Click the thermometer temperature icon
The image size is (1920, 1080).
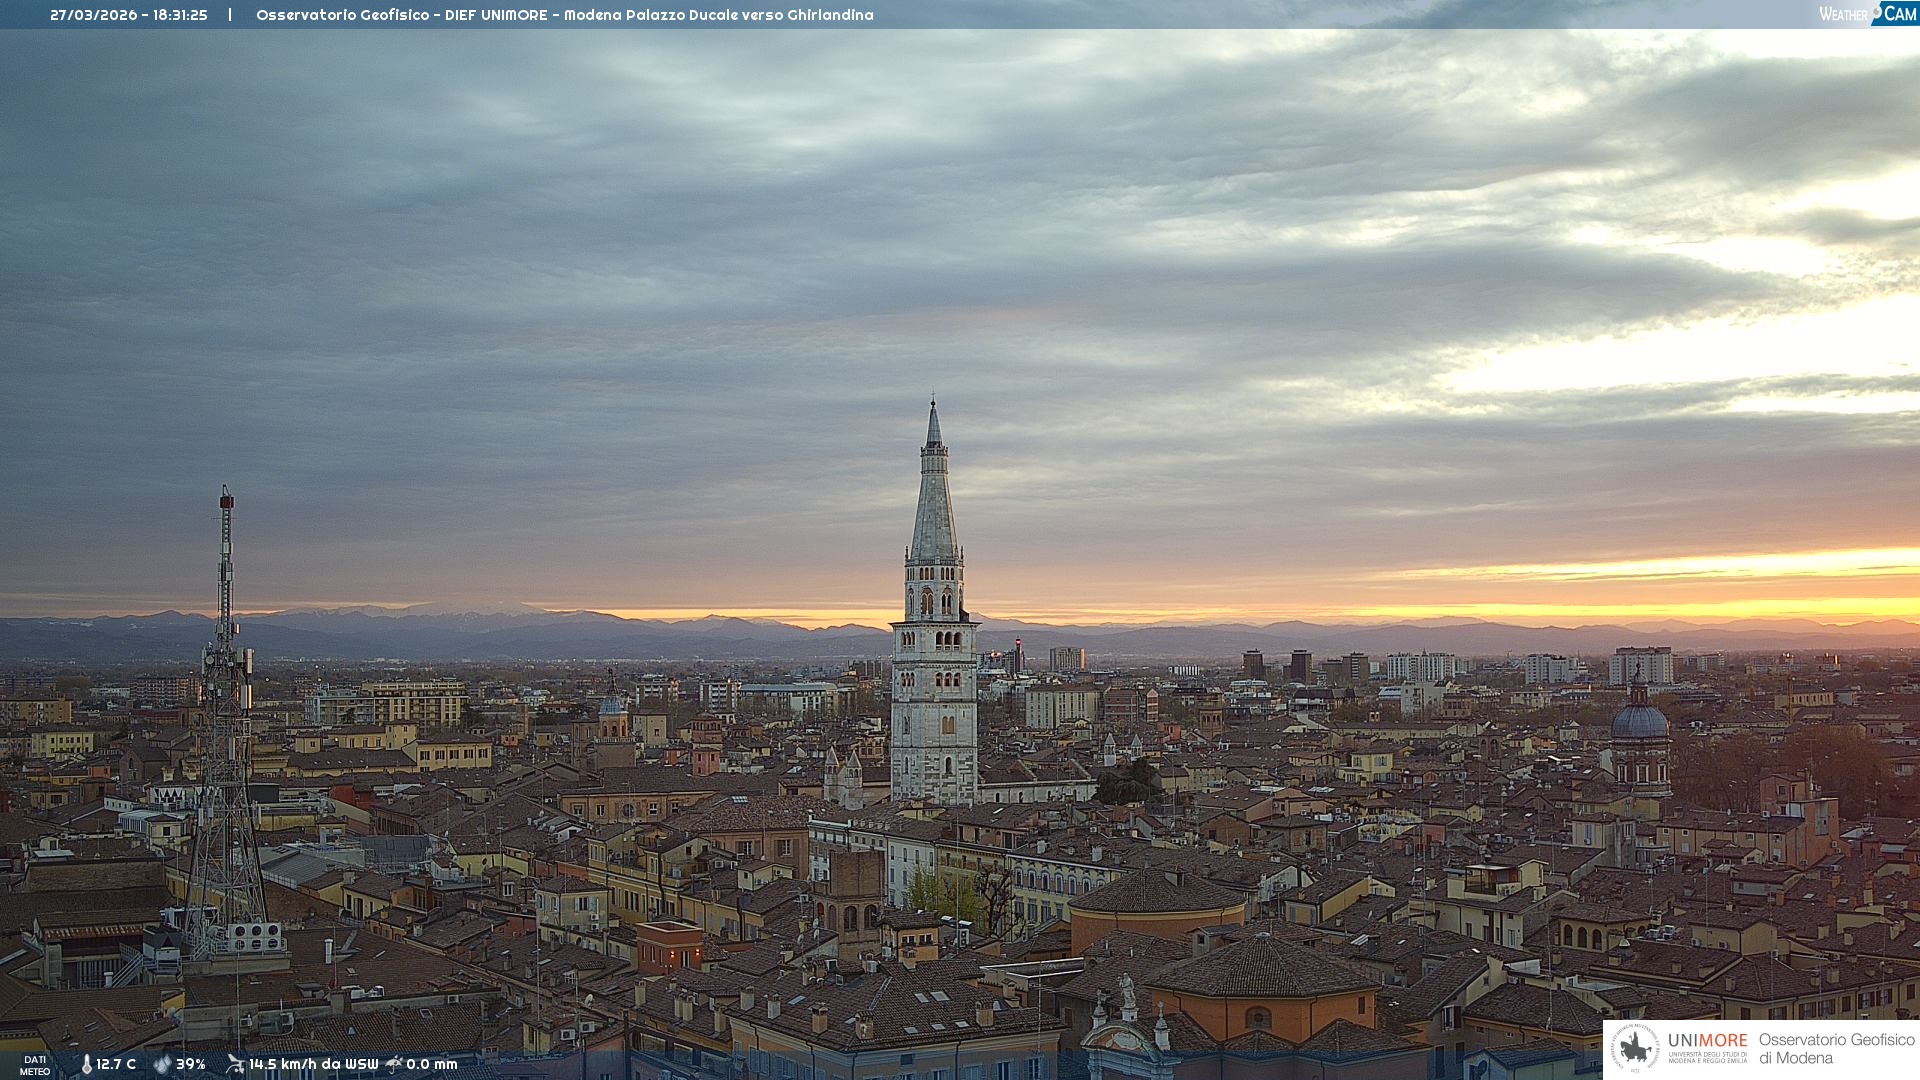pyautogui.click(x=86, y=1064)
